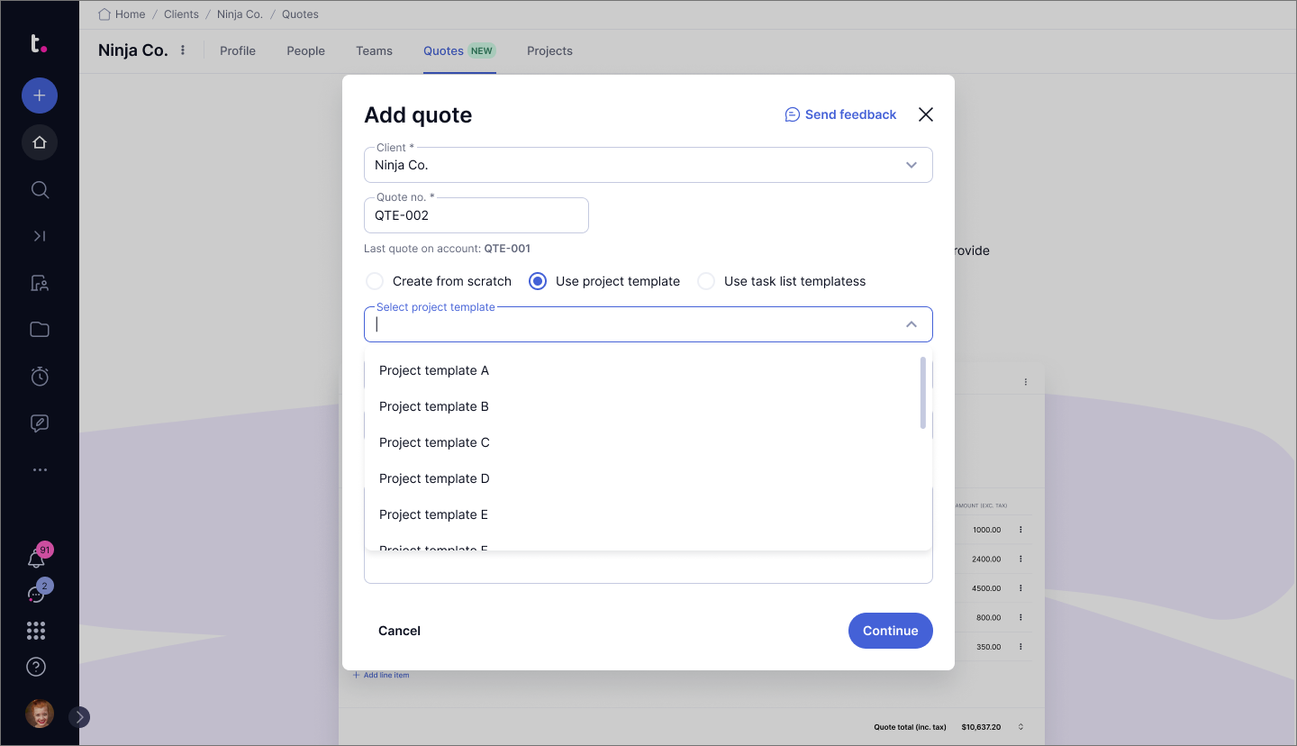Select the Use project template radio option
The width and height of the screenshot is (1297, 746).
click(x=538, y=281)
